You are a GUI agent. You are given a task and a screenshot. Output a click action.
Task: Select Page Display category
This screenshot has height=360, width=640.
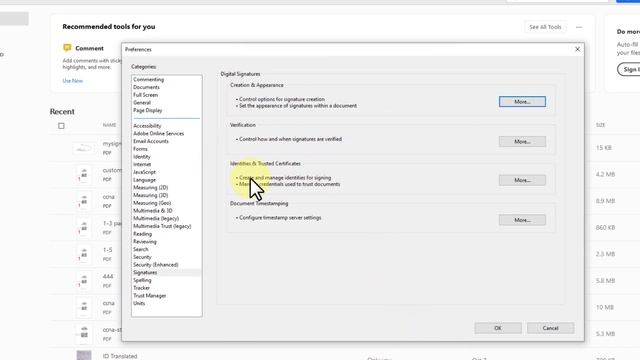click(147, 111)
